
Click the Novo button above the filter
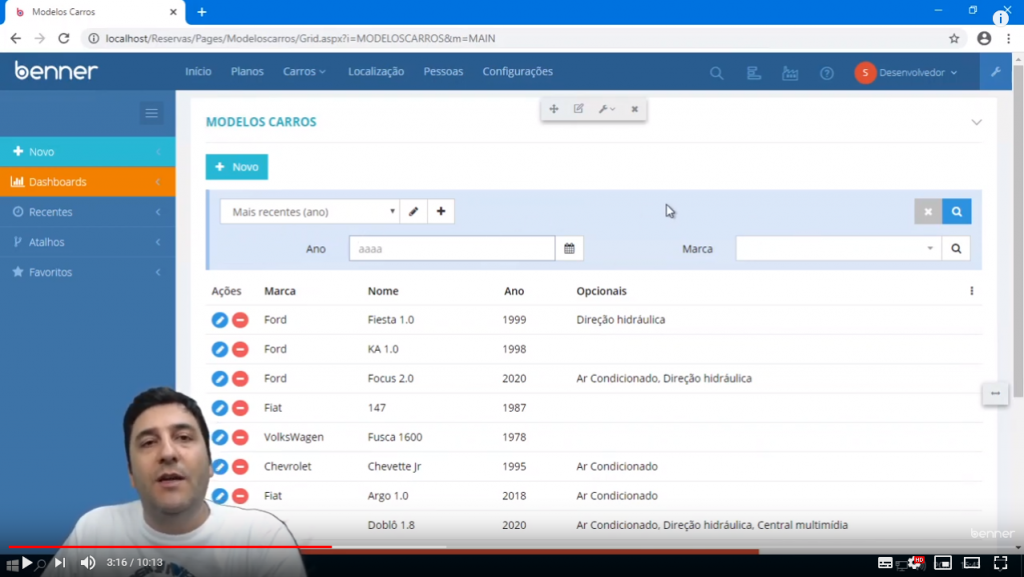coord(237,167)
